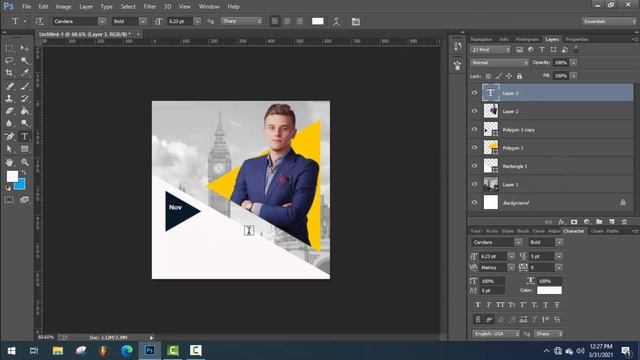Hide the Rectangle 1 layer
640x360 pixels.
[x=474, y=166]
